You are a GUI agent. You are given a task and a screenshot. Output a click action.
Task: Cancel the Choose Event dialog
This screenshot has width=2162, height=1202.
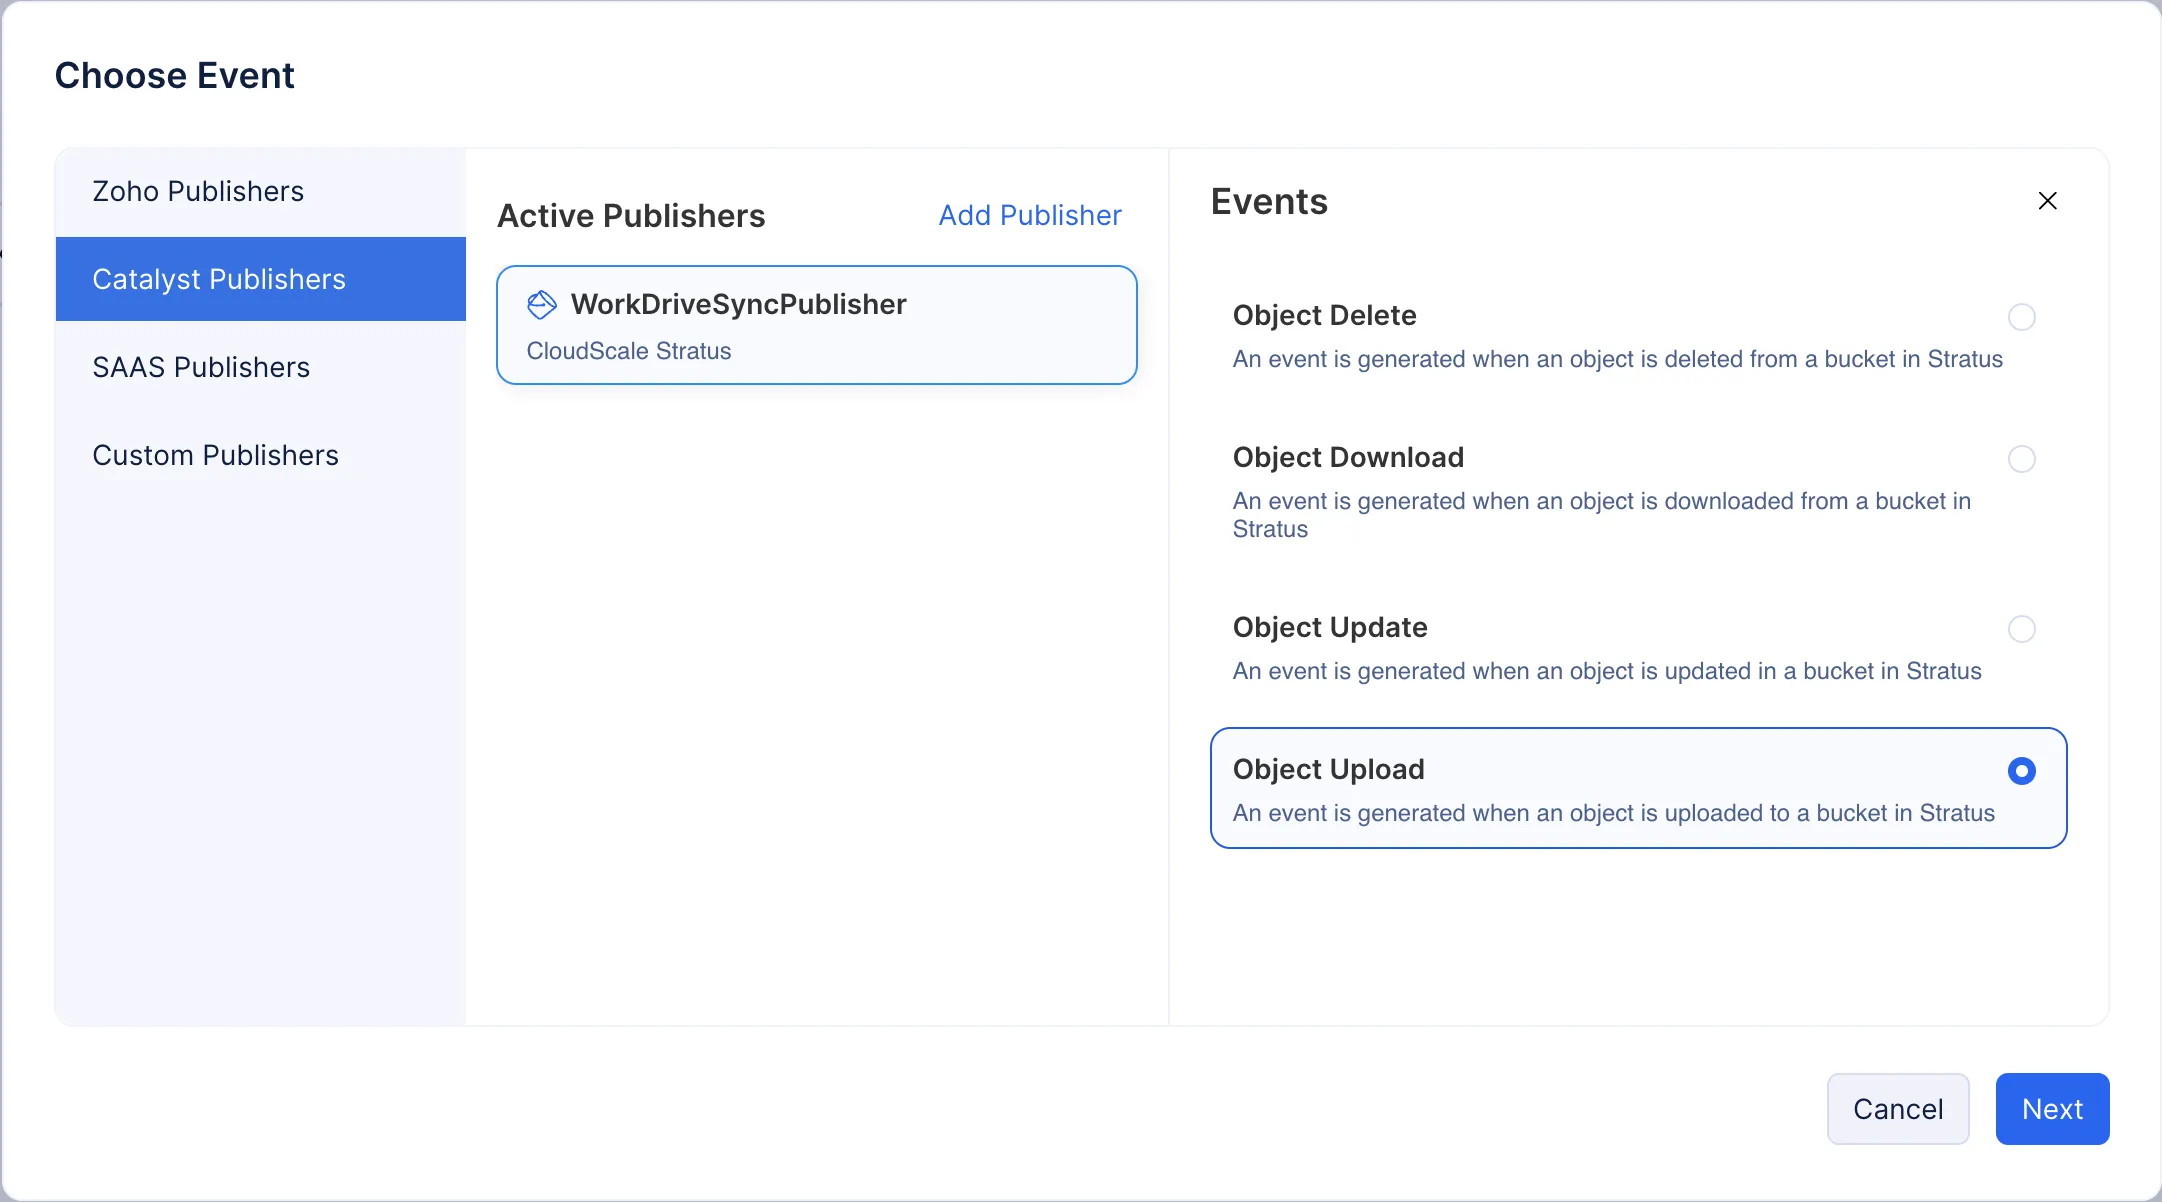(x=1896, y=1108)
